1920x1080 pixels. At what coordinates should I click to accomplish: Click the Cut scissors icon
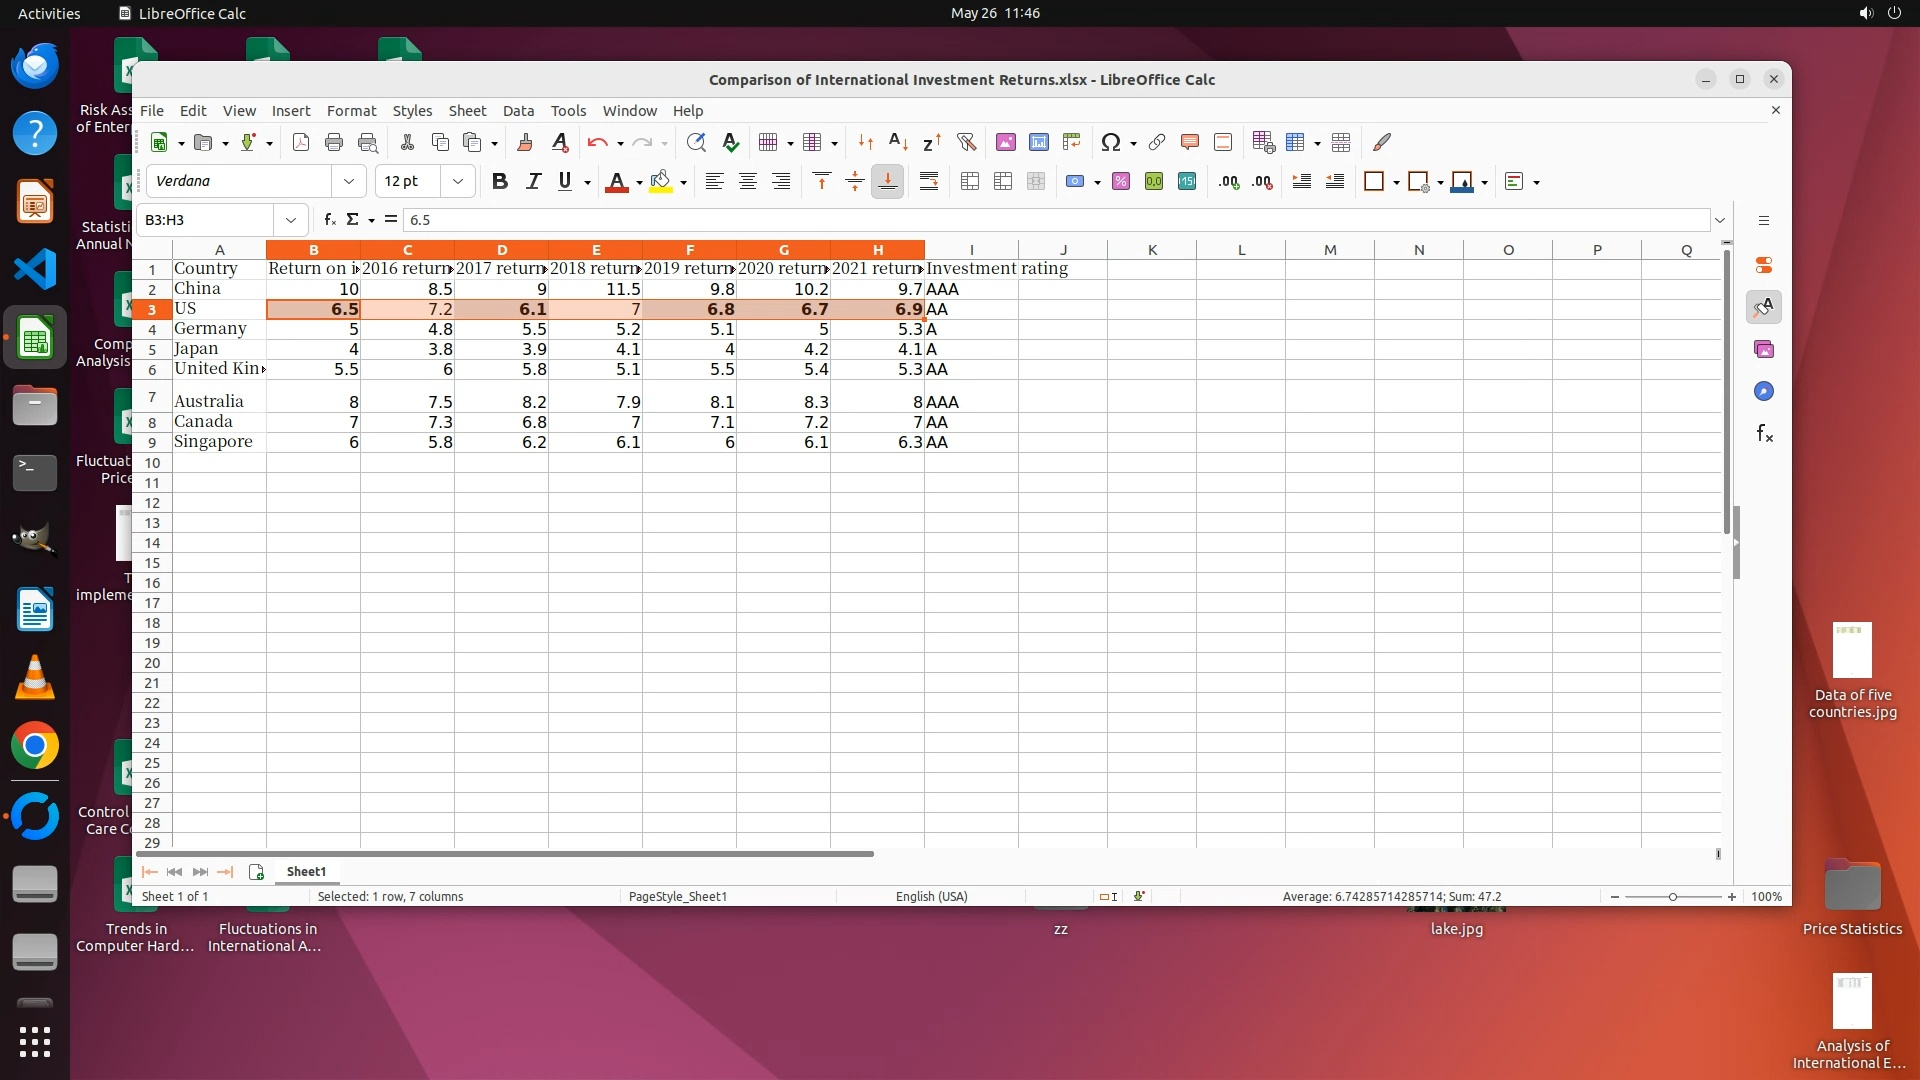406,142
